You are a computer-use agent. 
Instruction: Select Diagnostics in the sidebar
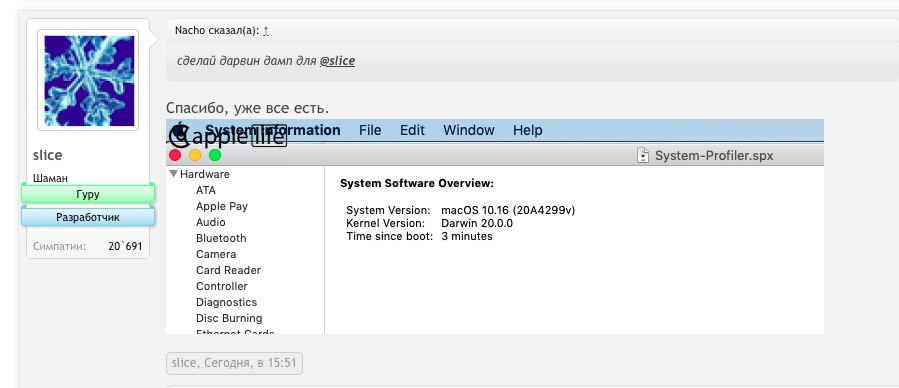pos(226,302)
